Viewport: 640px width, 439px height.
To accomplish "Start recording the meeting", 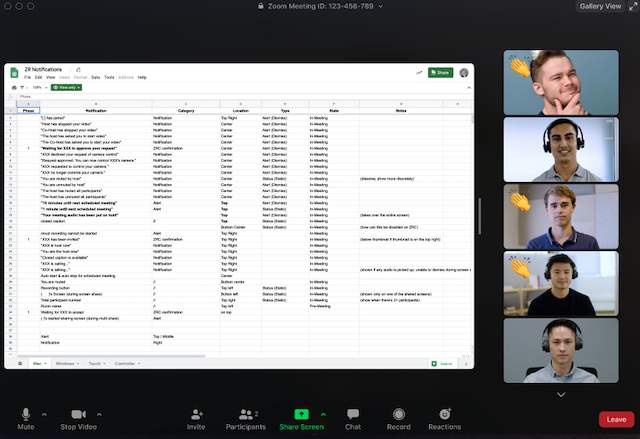I will tap(398, 419).
